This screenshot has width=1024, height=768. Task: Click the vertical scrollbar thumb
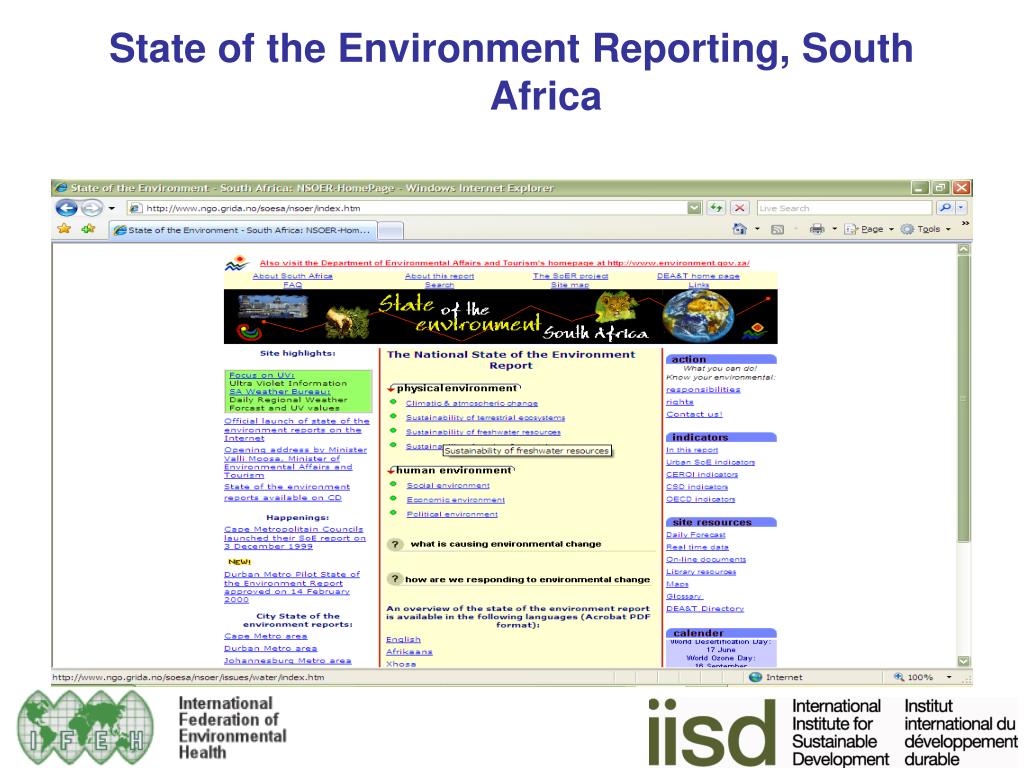[964, 398]
